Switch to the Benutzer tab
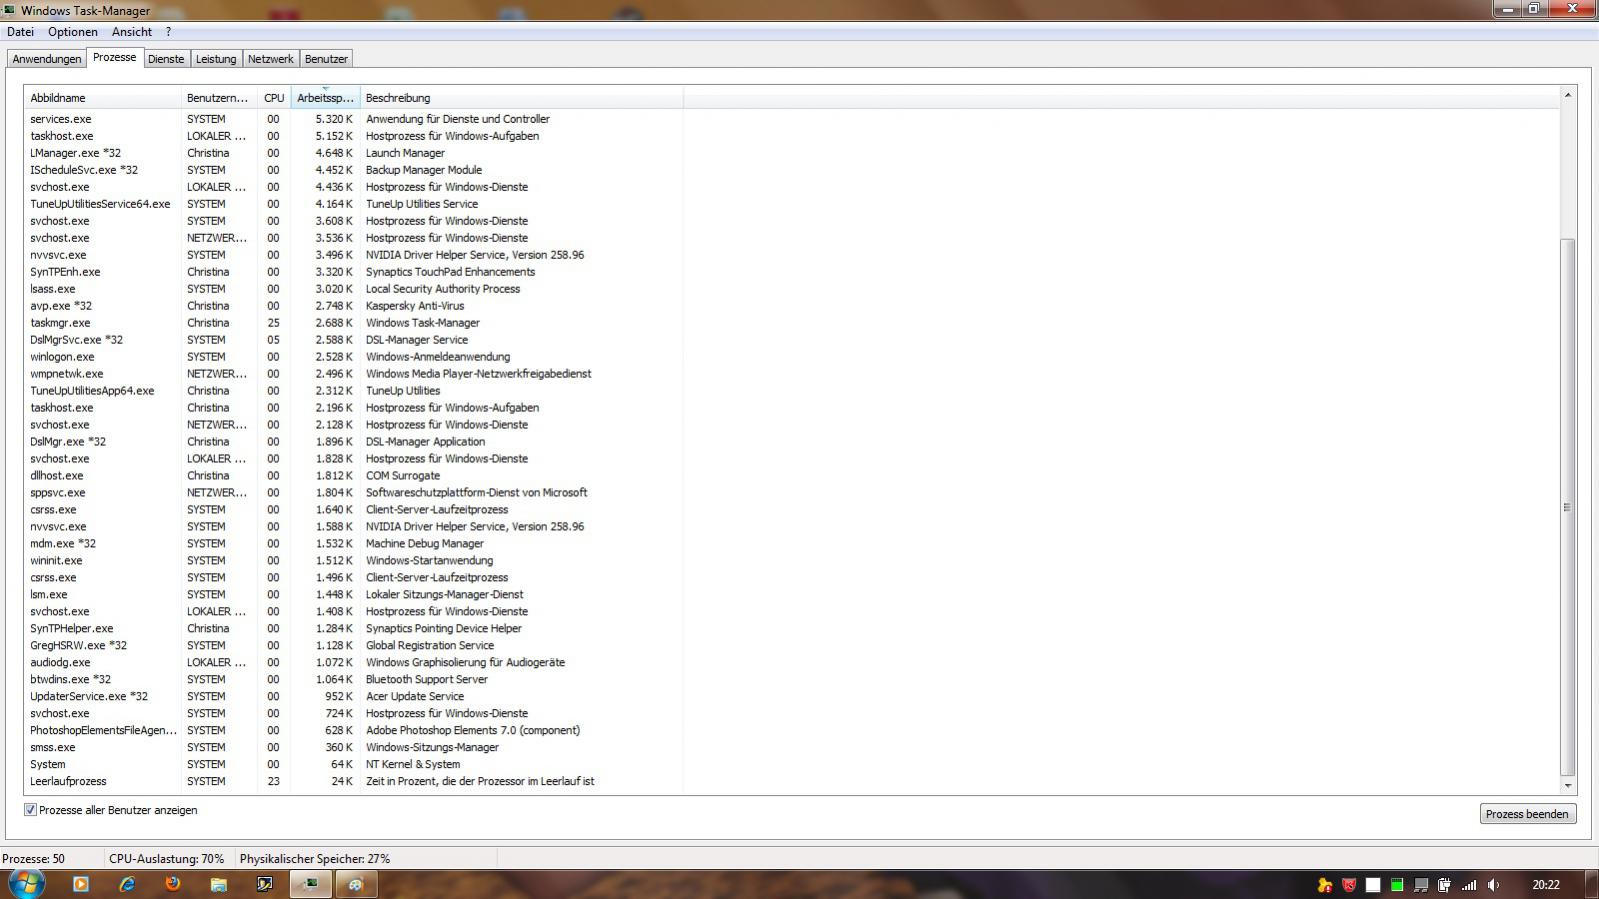The width and height of the screenshot is (1599, 899). 326,59
